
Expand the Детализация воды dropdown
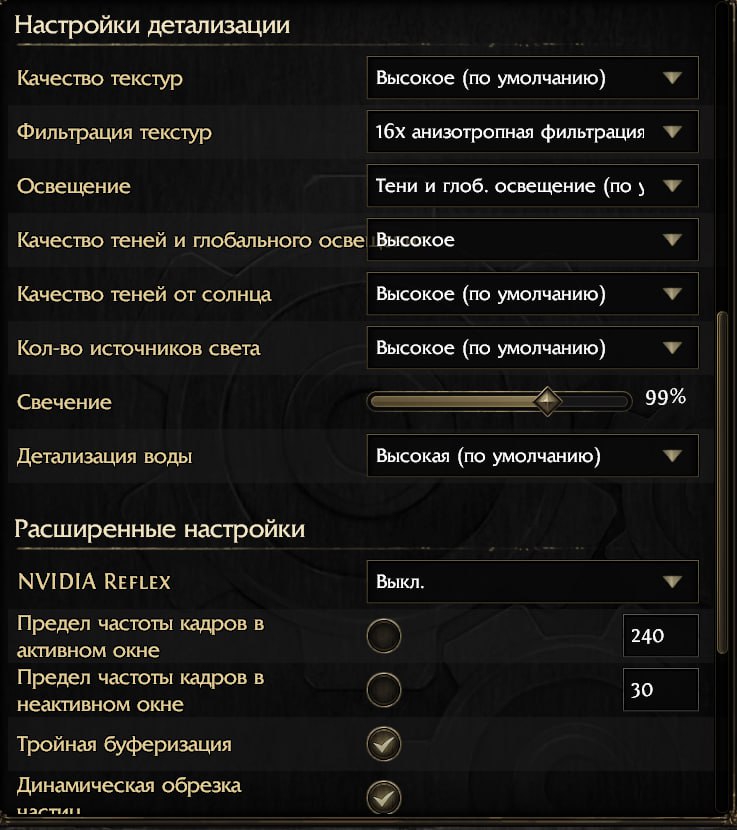tap(533, 456)
